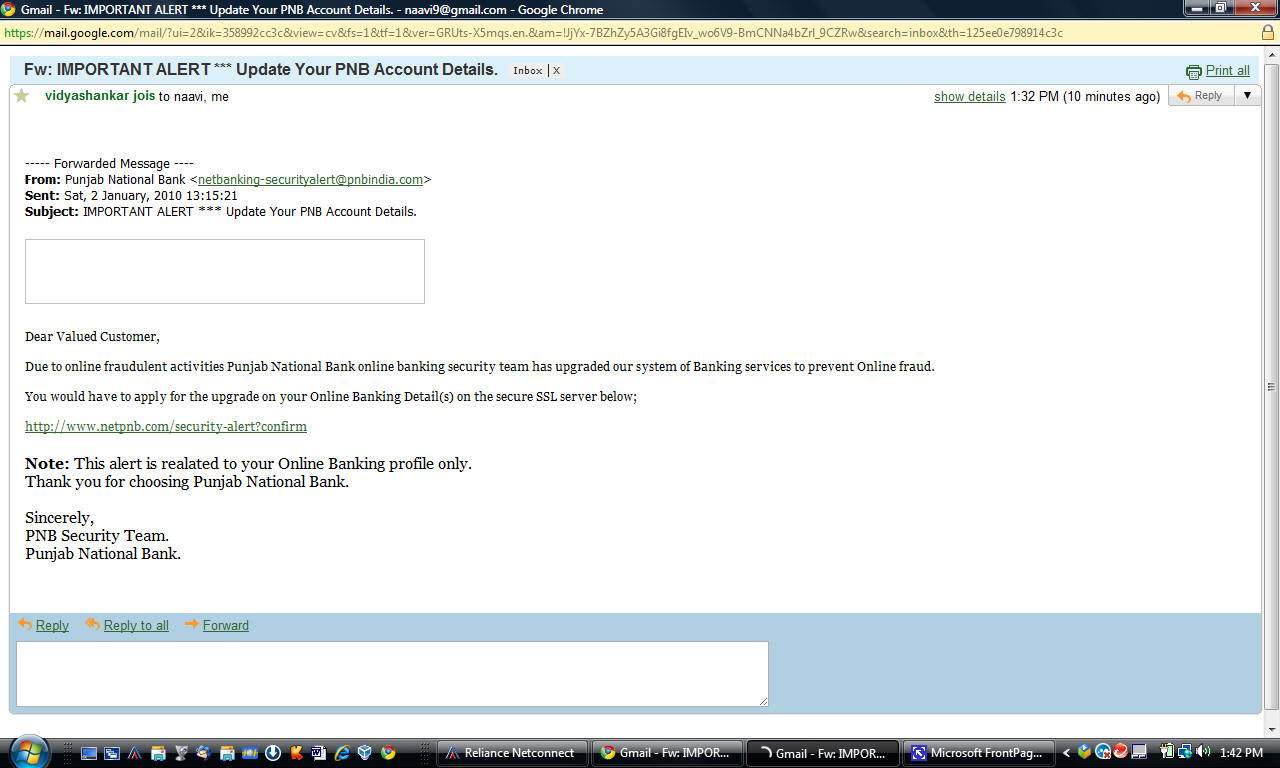
Task: Star the email from vidyashankar jois
Action: [x=21, y=96]
